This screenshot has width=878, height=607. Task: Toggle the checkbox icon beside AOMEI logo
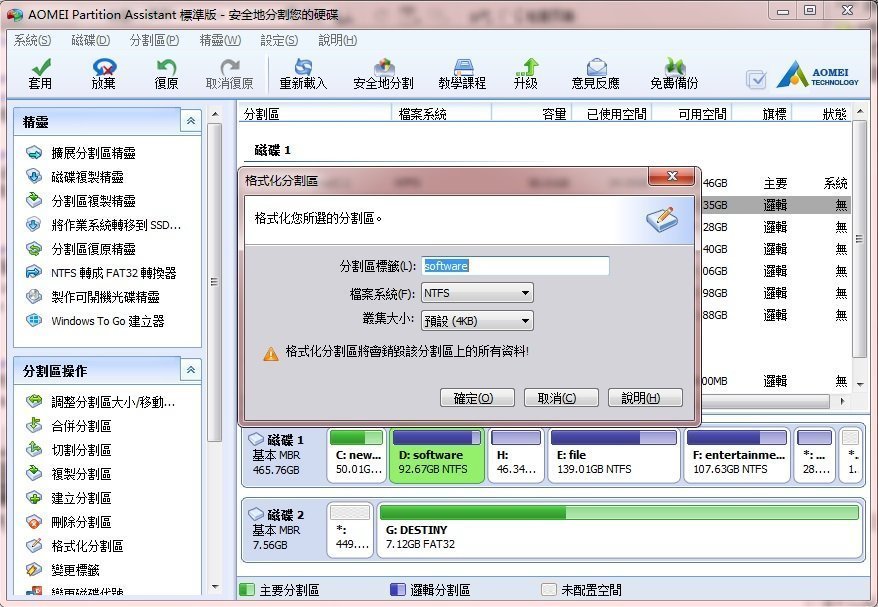pos(756,80)
